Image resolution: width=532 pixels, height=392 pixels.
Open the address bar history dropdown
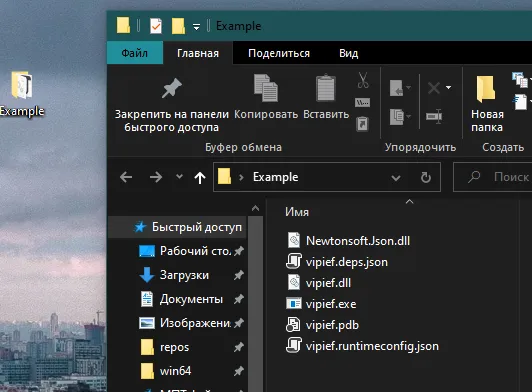396,178
